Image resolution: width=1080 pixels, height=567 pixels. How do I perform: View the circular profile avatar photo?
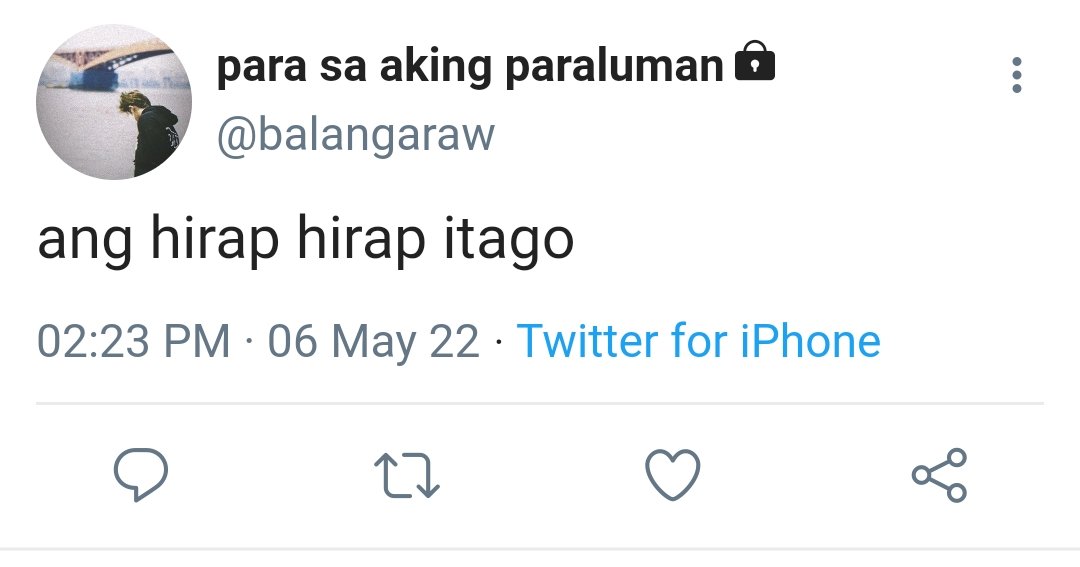point(114,102)
